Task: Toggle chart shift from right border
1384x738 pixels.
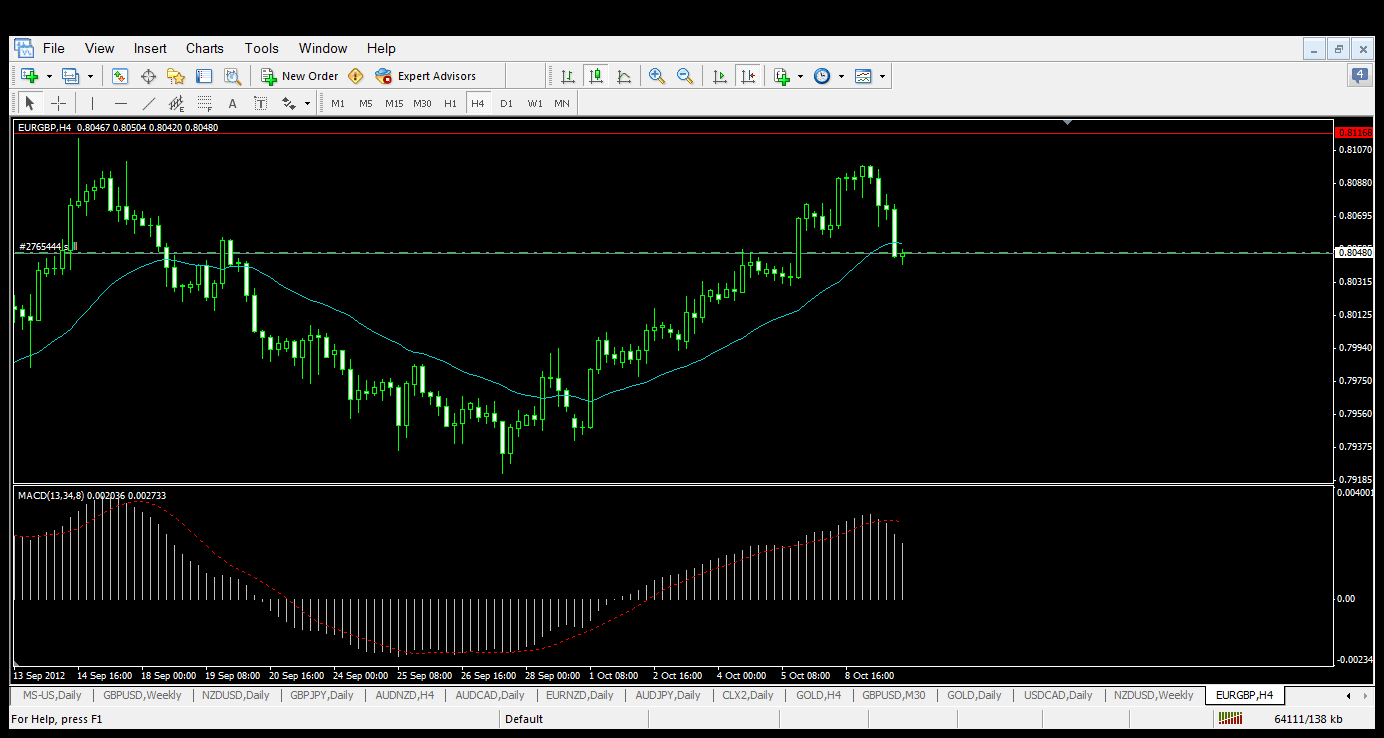Action: click(x=747, y=76)
